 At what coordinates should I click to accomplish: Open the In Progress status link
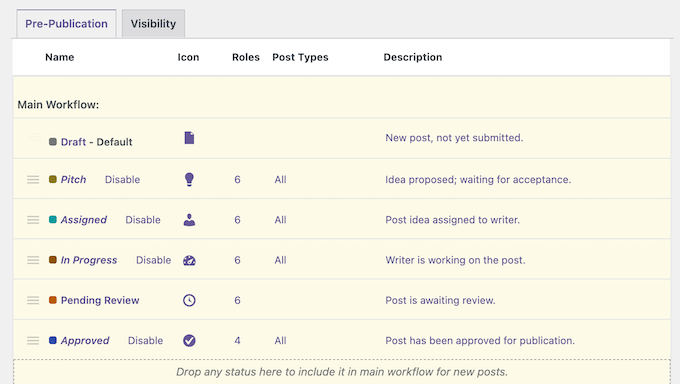point(89,260)
